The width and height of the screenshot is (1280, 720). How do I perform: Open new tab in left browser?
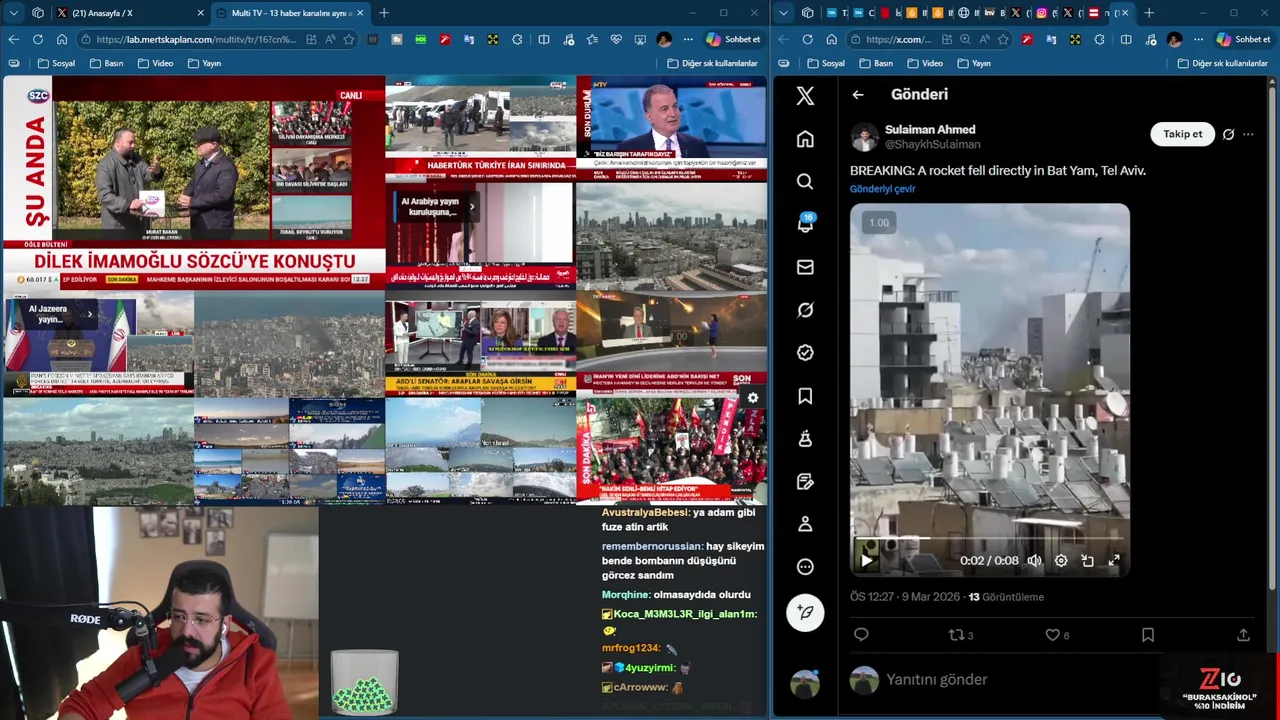click(384, 13)
